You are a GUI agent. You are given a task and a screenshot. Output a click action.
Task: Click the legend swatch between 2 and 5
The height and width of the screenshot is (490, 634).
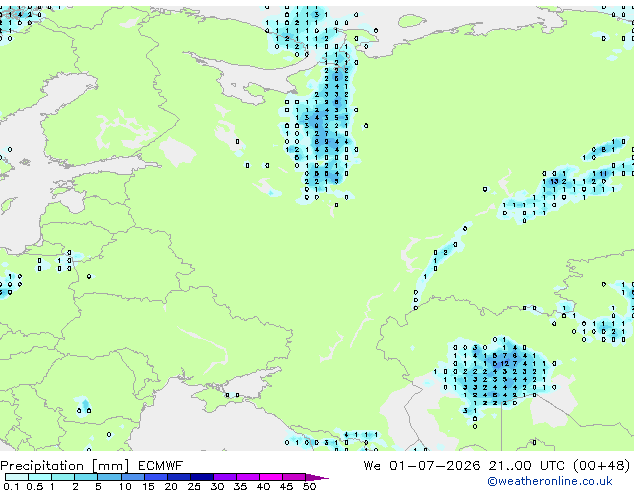coord(86,477)
